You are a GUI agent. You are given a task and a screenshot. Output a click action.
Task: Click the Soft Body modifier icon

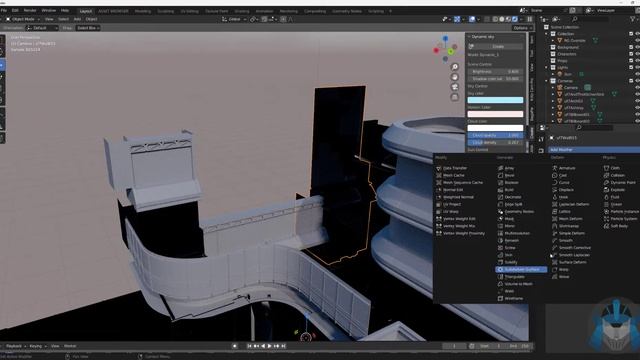click(607, 226)
